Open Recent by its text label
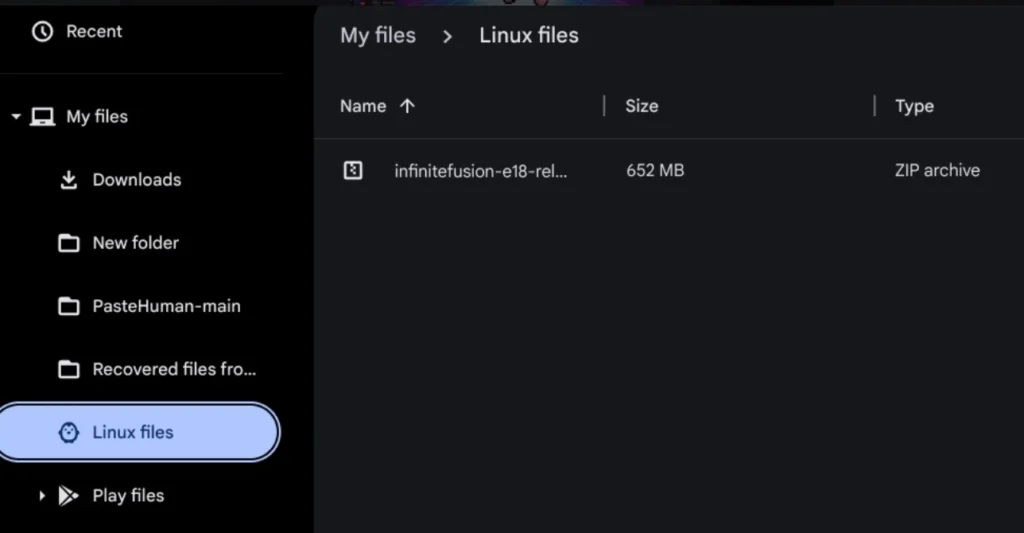Screen dimensions: 1024x533 (x=94, y=32)
